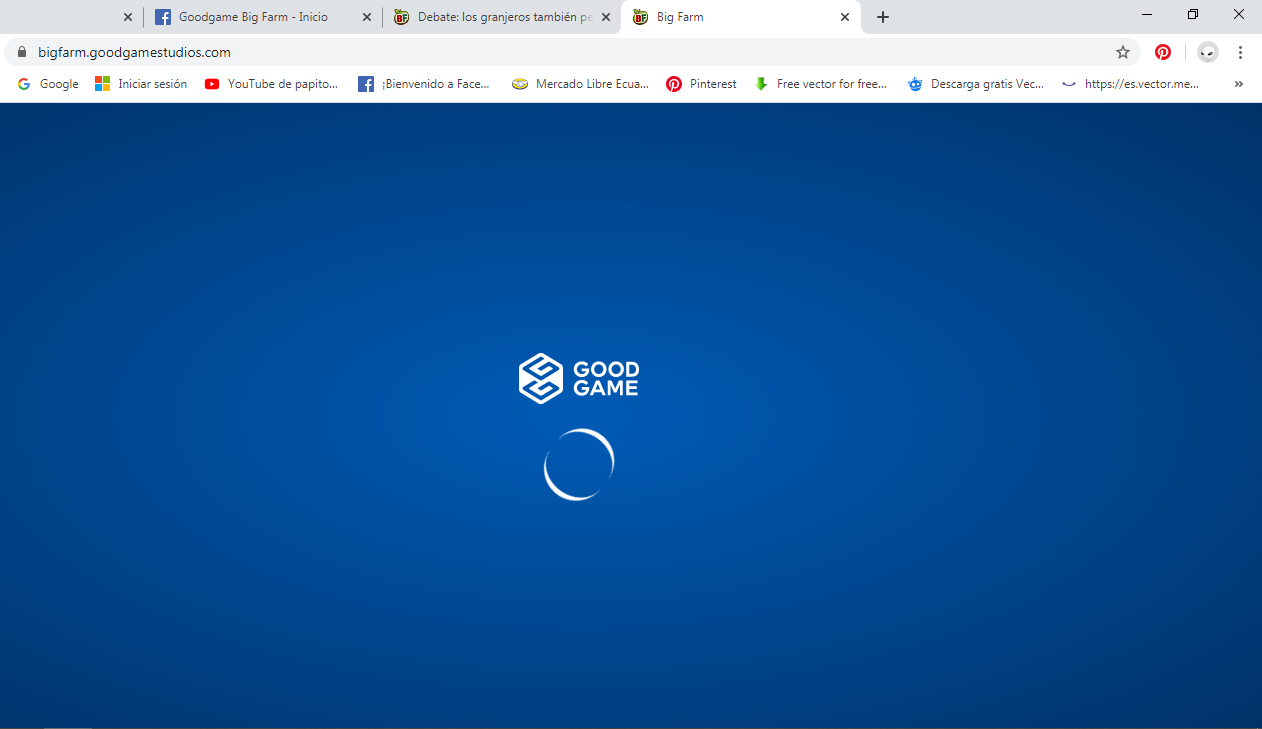View site info via the padlock icon

21,52
